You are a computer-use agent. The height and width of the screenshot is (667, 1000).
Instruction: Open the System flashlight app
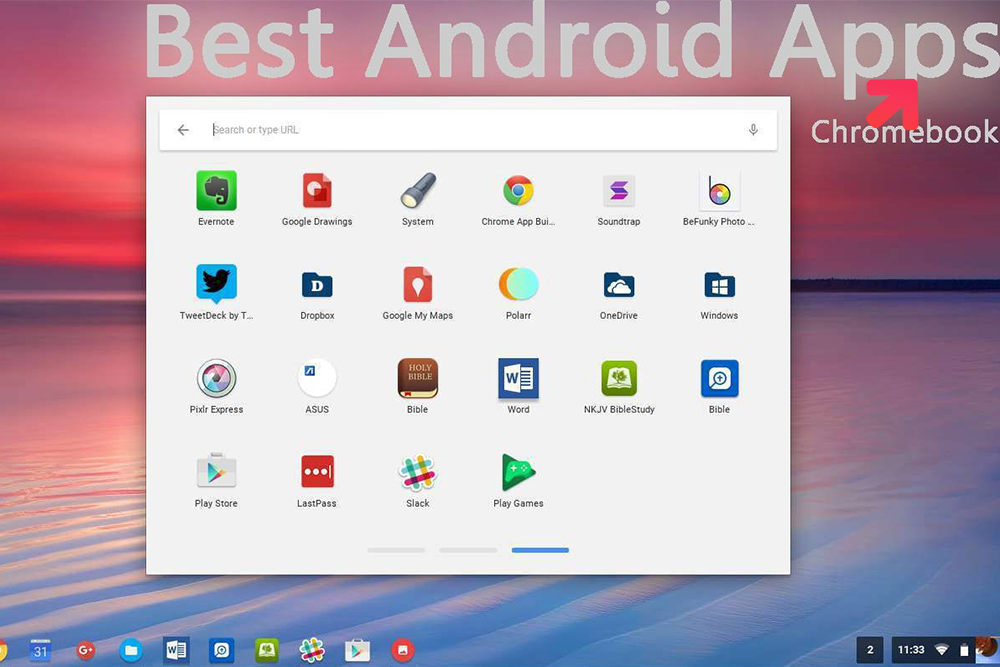tap(418, 191)
